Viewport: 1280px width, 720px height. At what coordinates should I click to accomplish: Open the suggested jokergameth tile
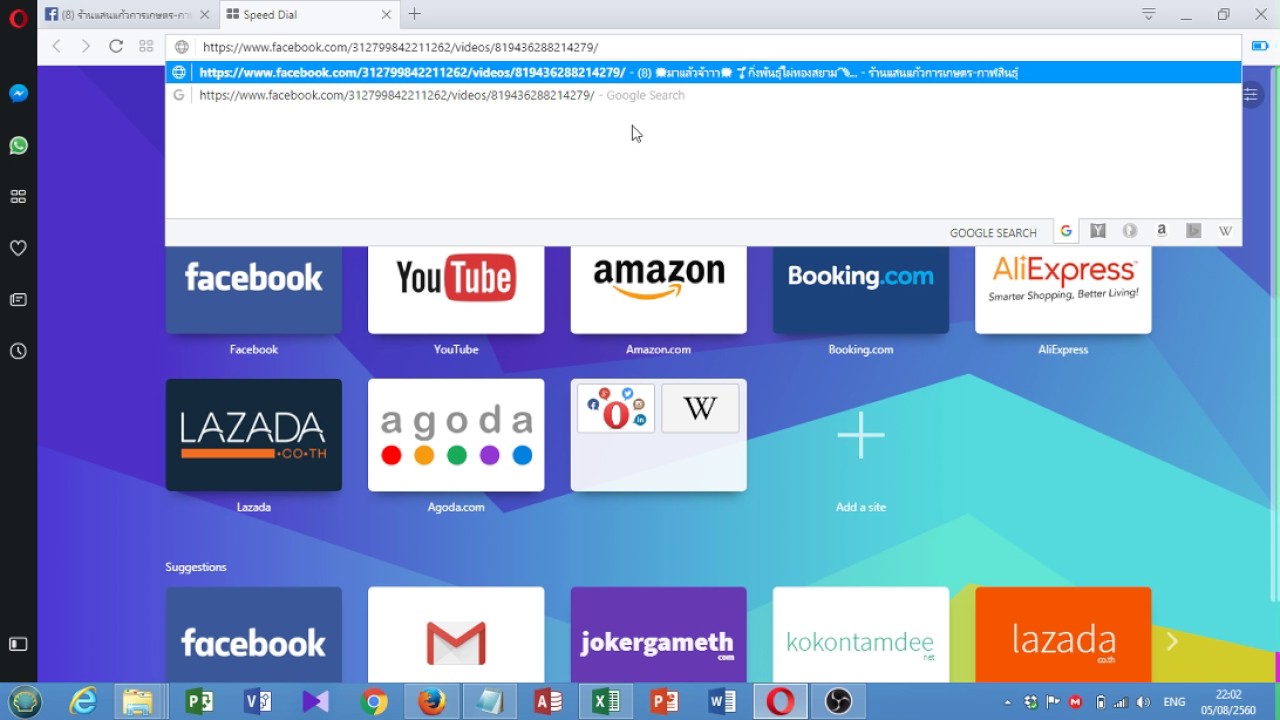(658, 634)
